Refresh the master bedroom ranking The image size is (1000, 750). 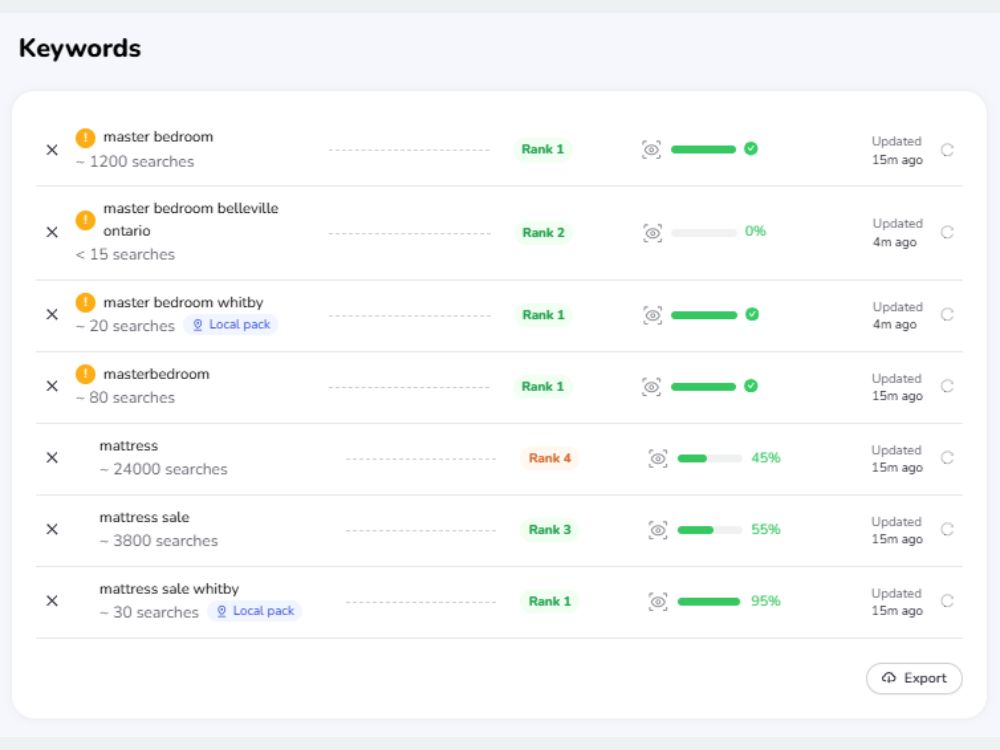tap(947, 150)
